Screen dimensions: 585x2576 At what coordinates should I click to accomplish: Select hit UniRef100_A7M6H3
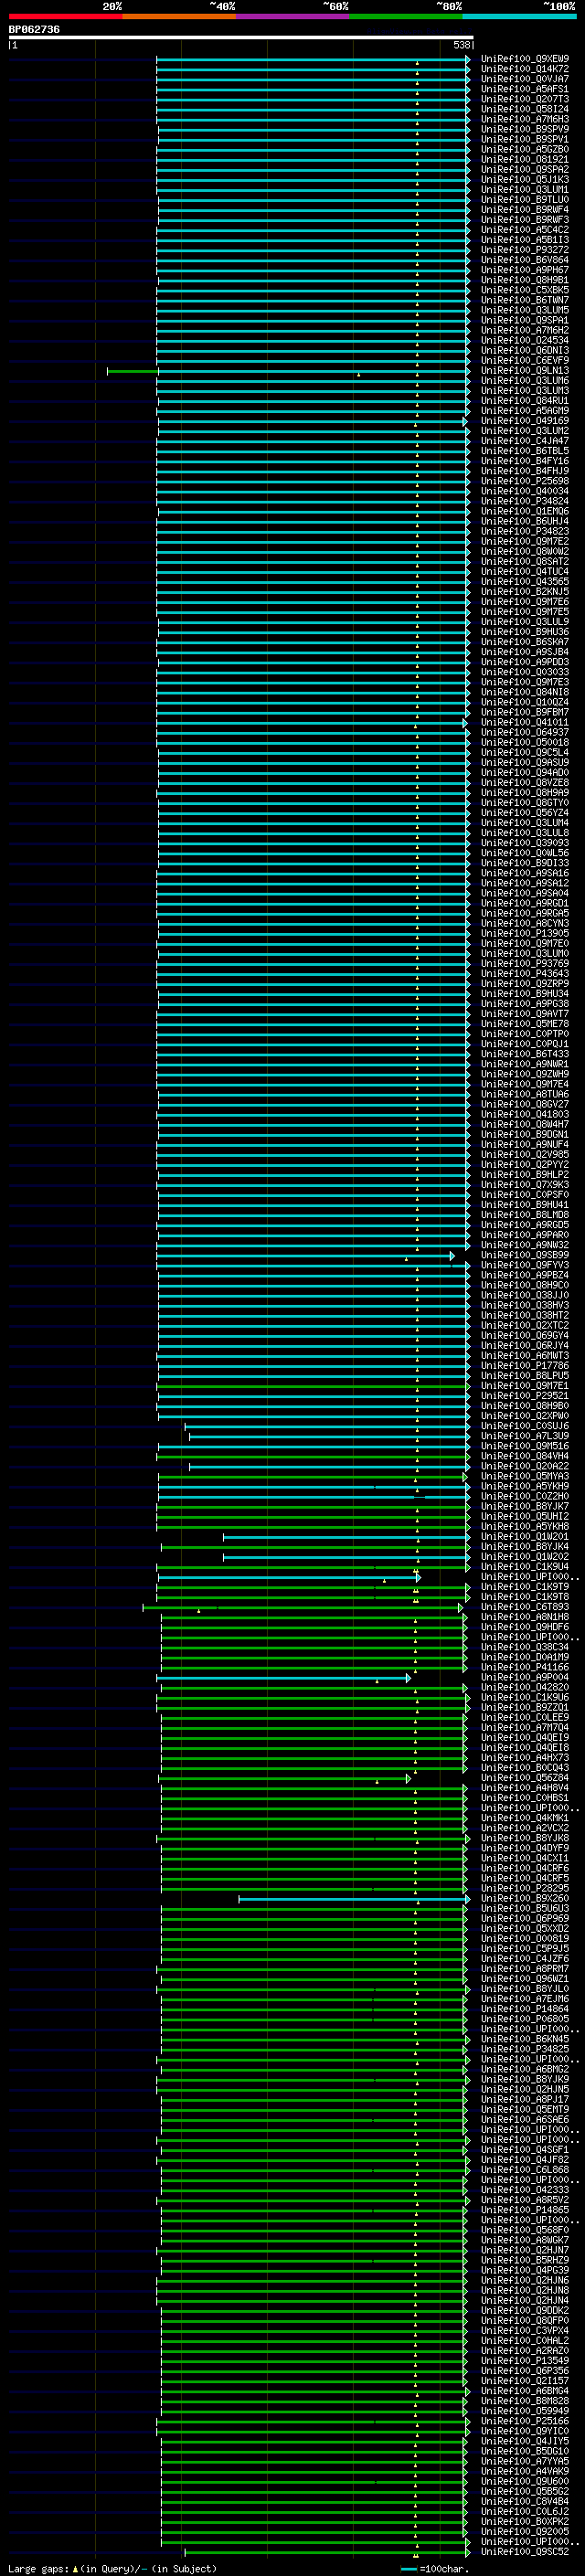[525, 119]
